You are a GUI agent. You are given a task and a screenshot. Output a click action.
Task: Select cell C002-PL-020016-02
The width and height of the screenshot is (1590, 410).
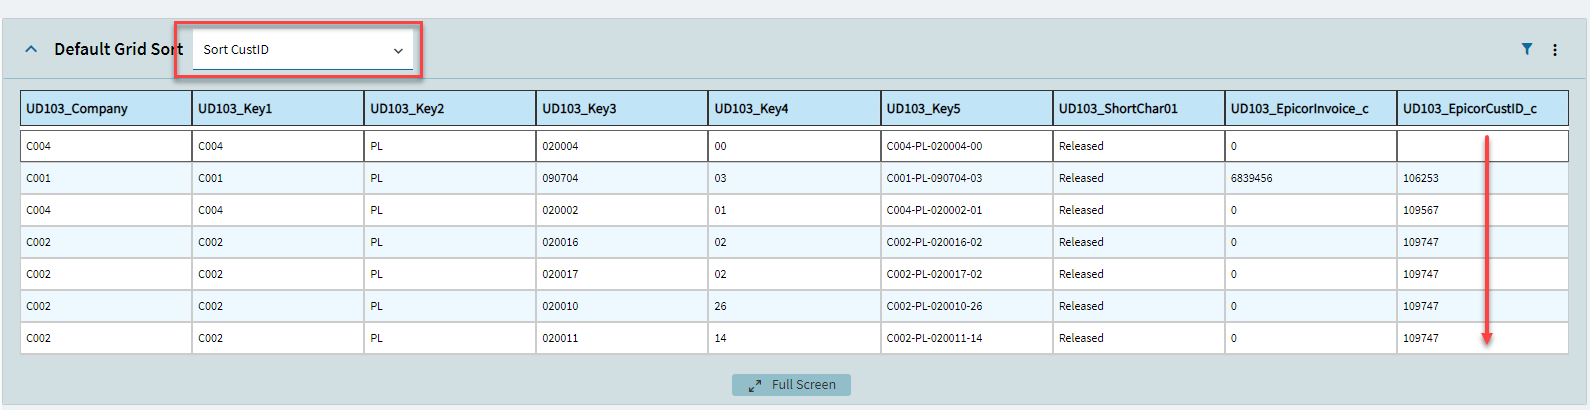pos(966,242)
